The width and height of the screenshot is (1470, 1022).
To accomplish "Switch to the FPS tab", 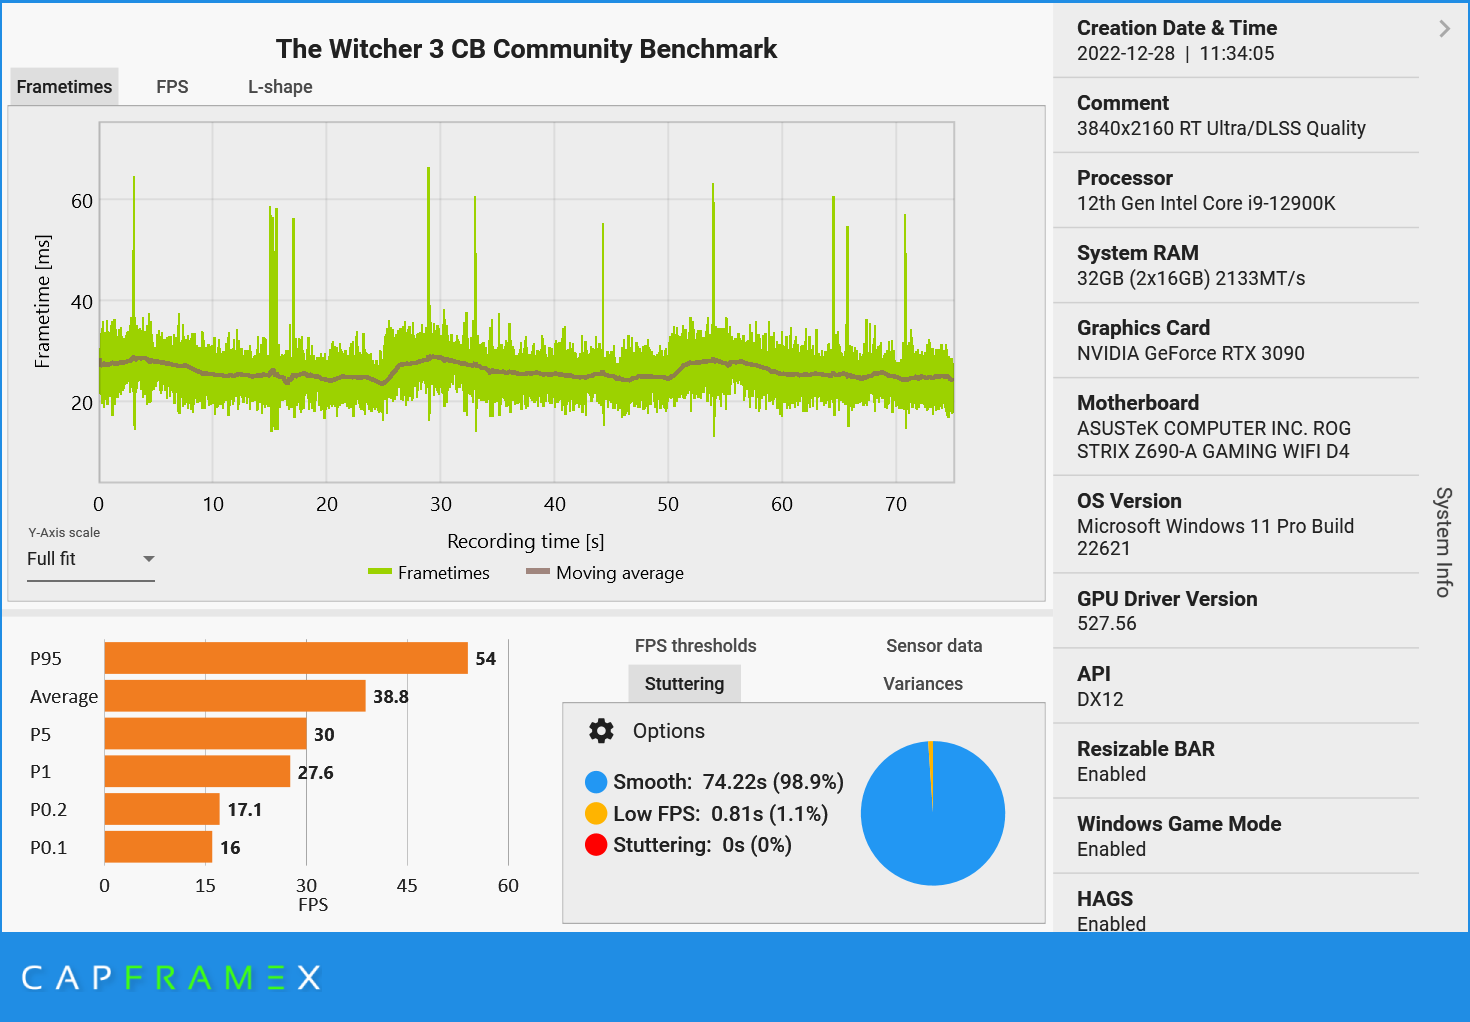I will coord(171,86).
